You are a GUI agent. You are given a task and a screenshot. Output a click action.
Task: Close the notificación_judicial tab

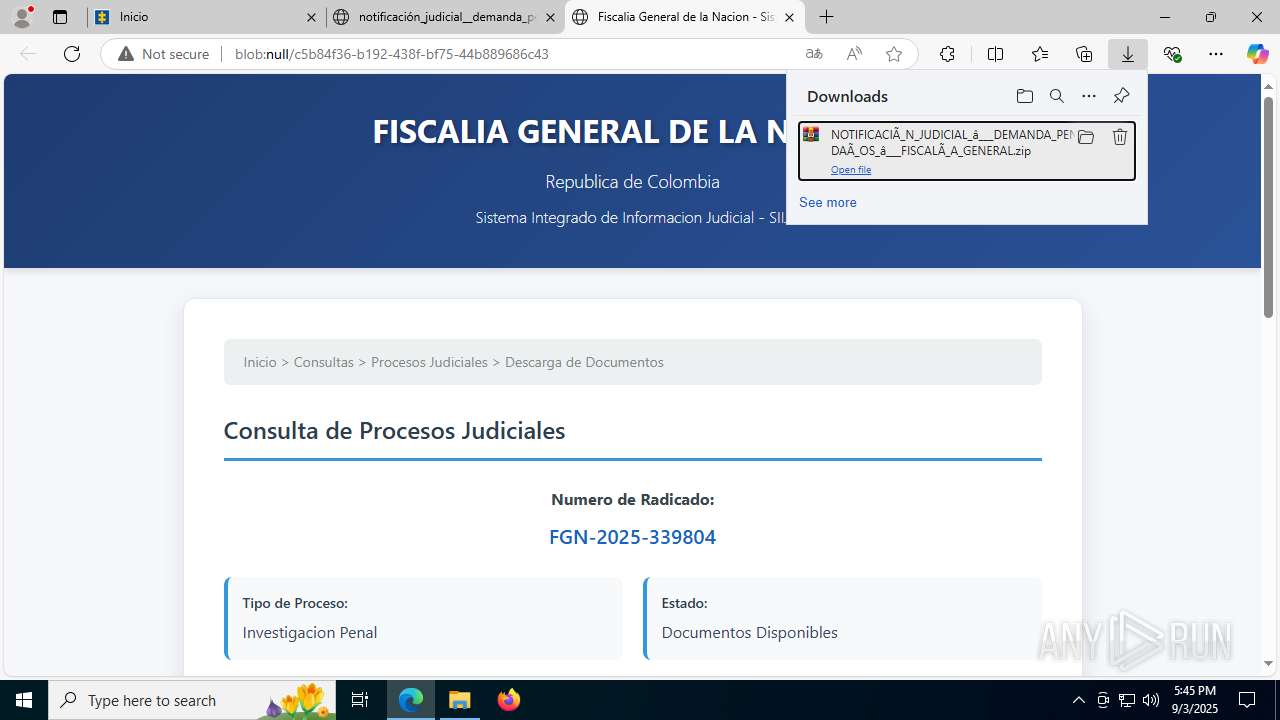click(550, 17)
